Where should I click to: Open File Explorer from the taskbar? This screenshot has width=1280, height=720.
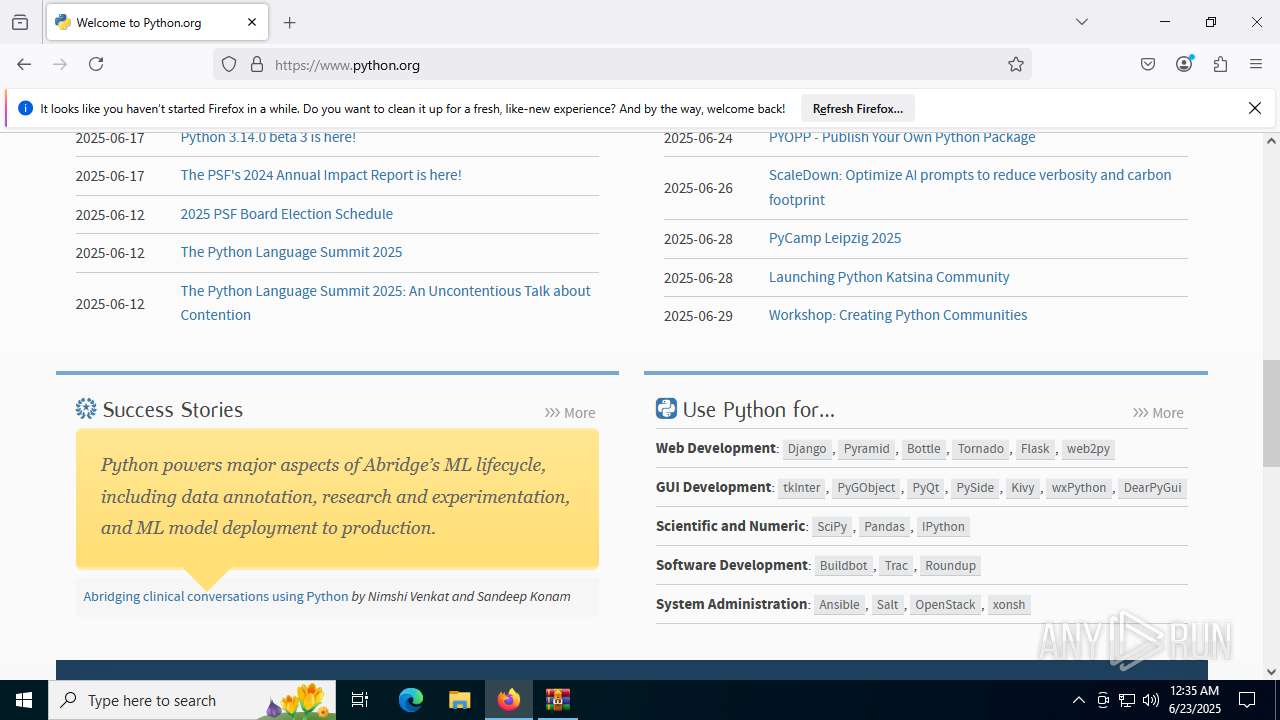459,700
